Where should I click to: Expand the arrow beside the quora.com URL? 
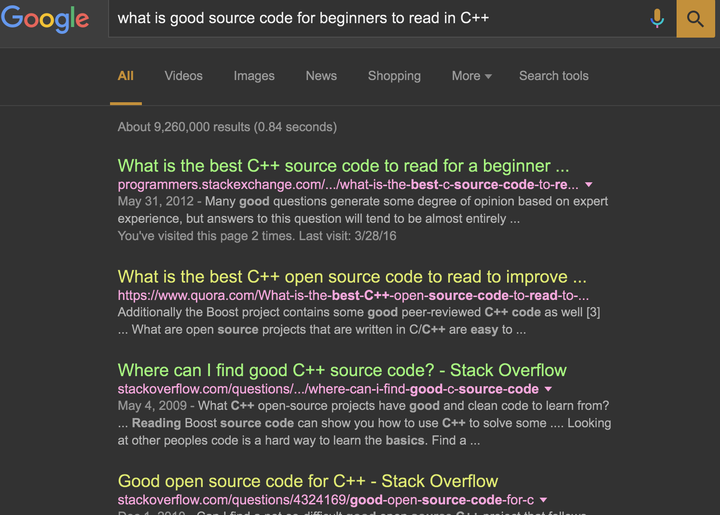pyautogui.click(x=599, y=296)
